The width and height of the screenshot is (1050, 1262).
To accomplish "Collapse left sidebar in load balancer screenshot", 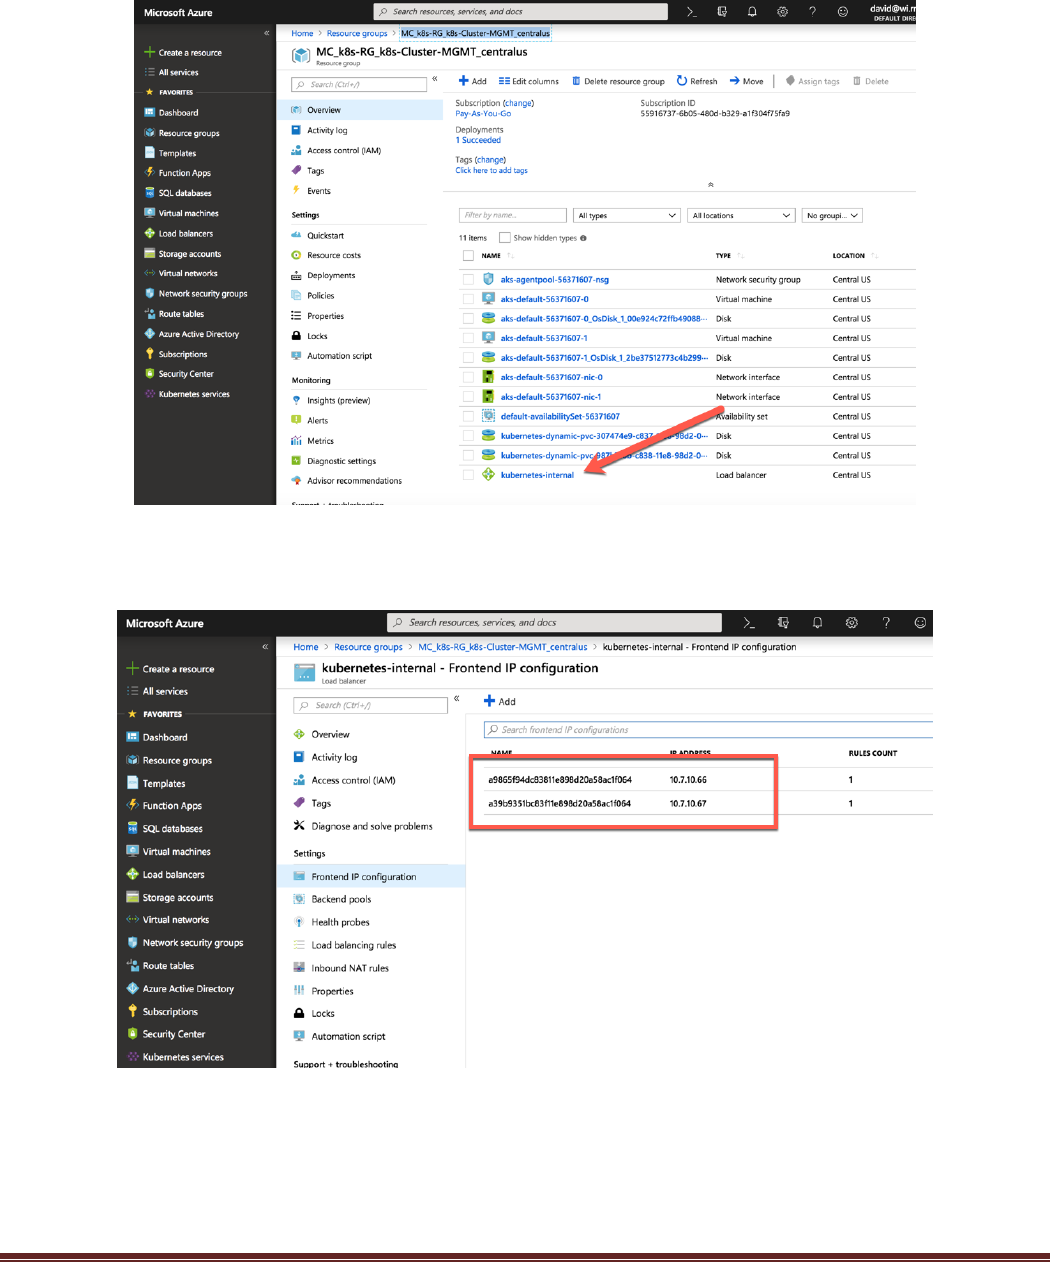I will [265, 647].
